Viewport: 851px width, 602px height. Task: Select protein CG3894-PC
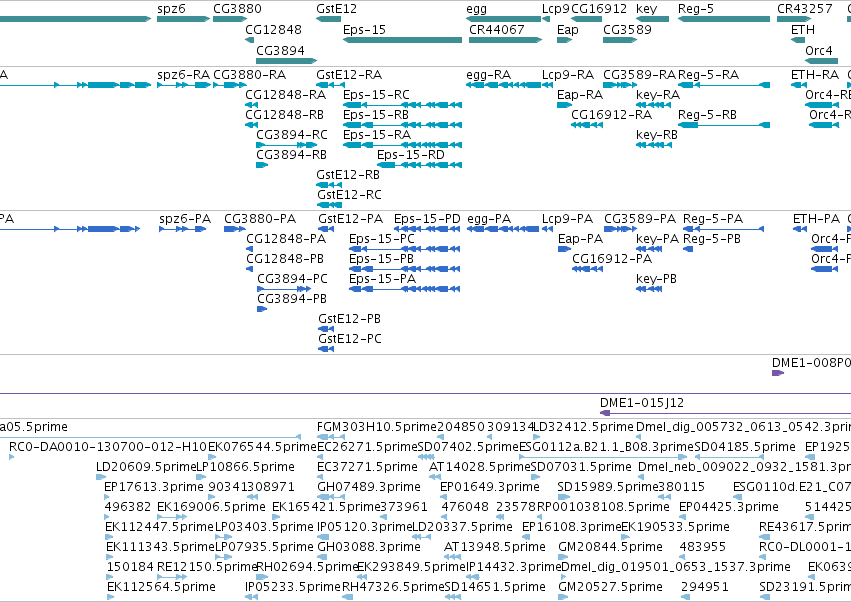284,289
